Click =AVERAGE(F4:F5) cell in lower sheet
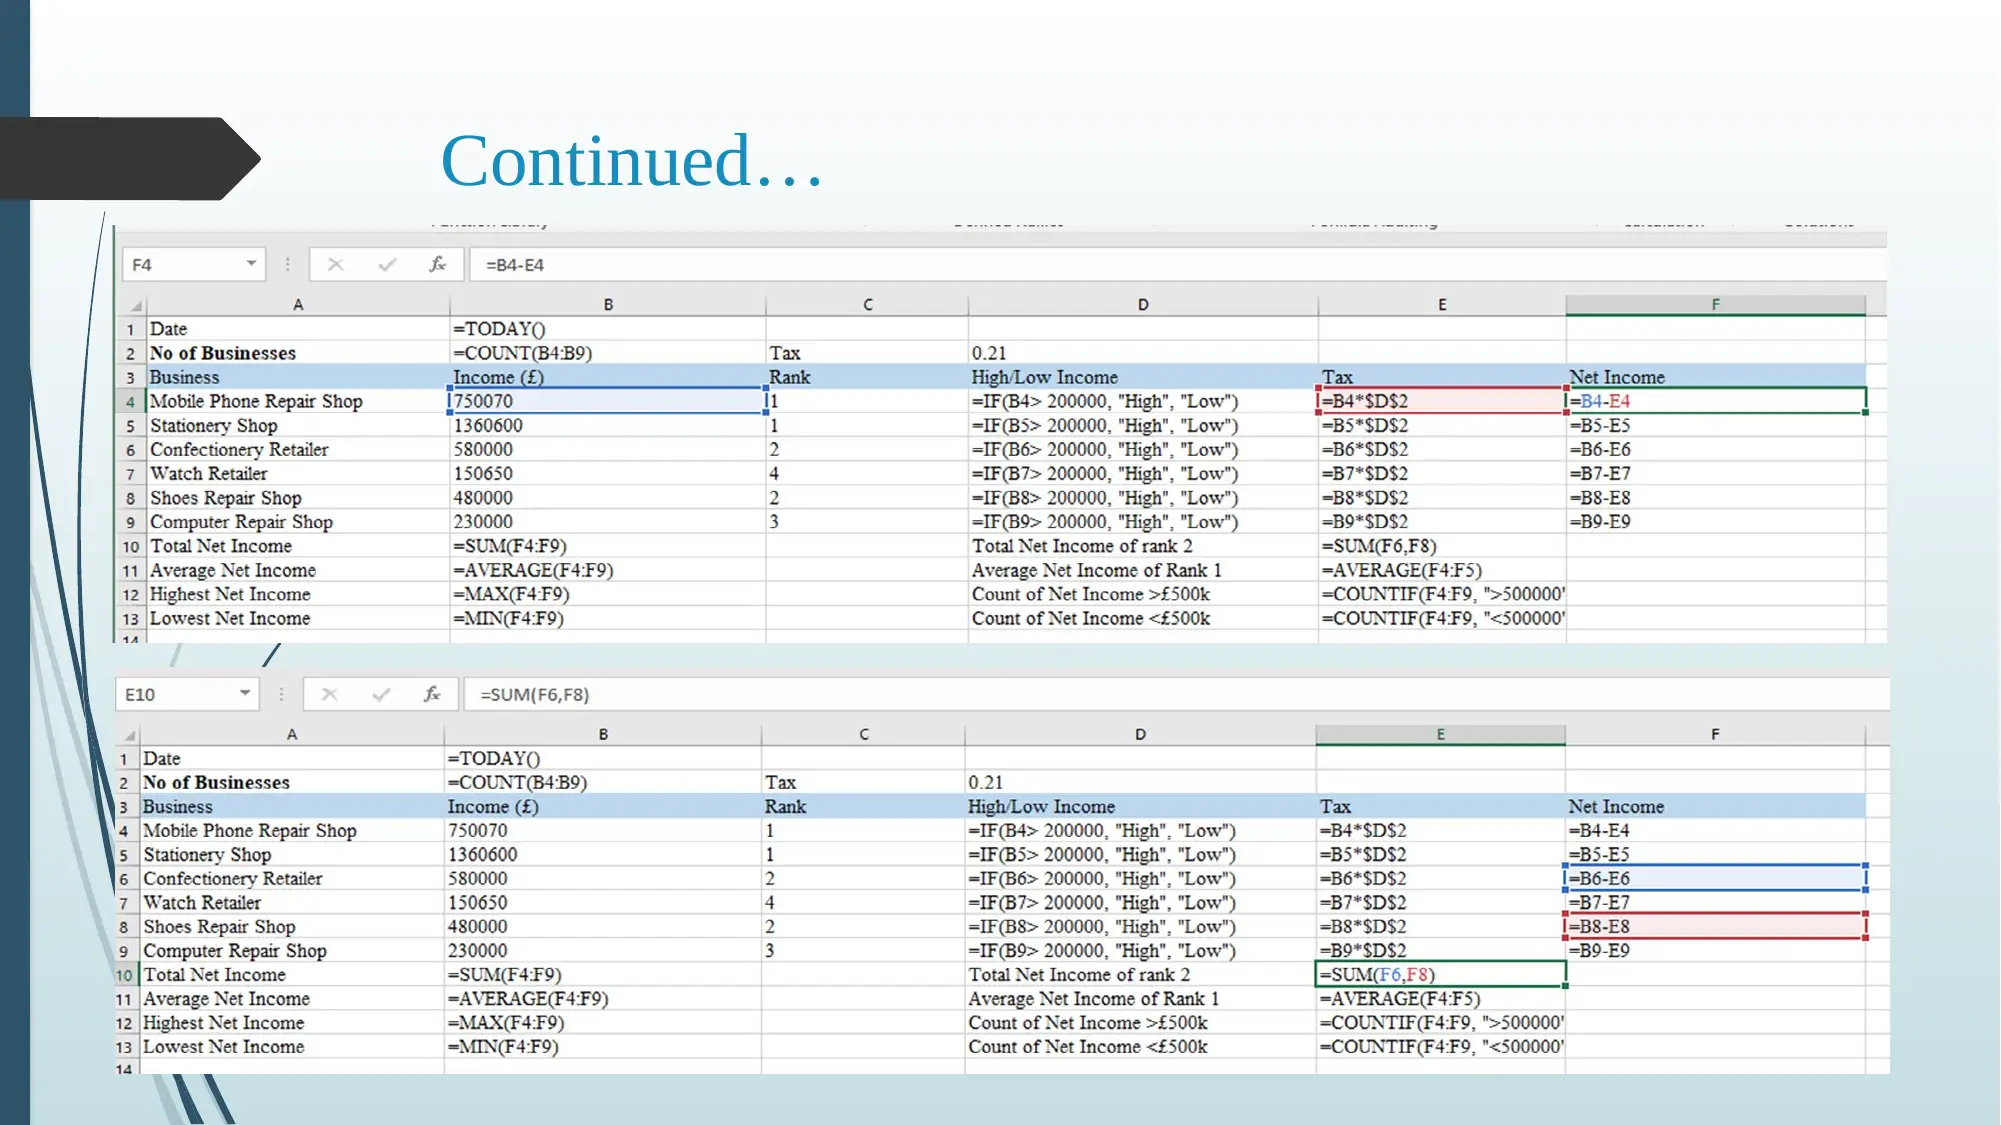 (1441, 998)
